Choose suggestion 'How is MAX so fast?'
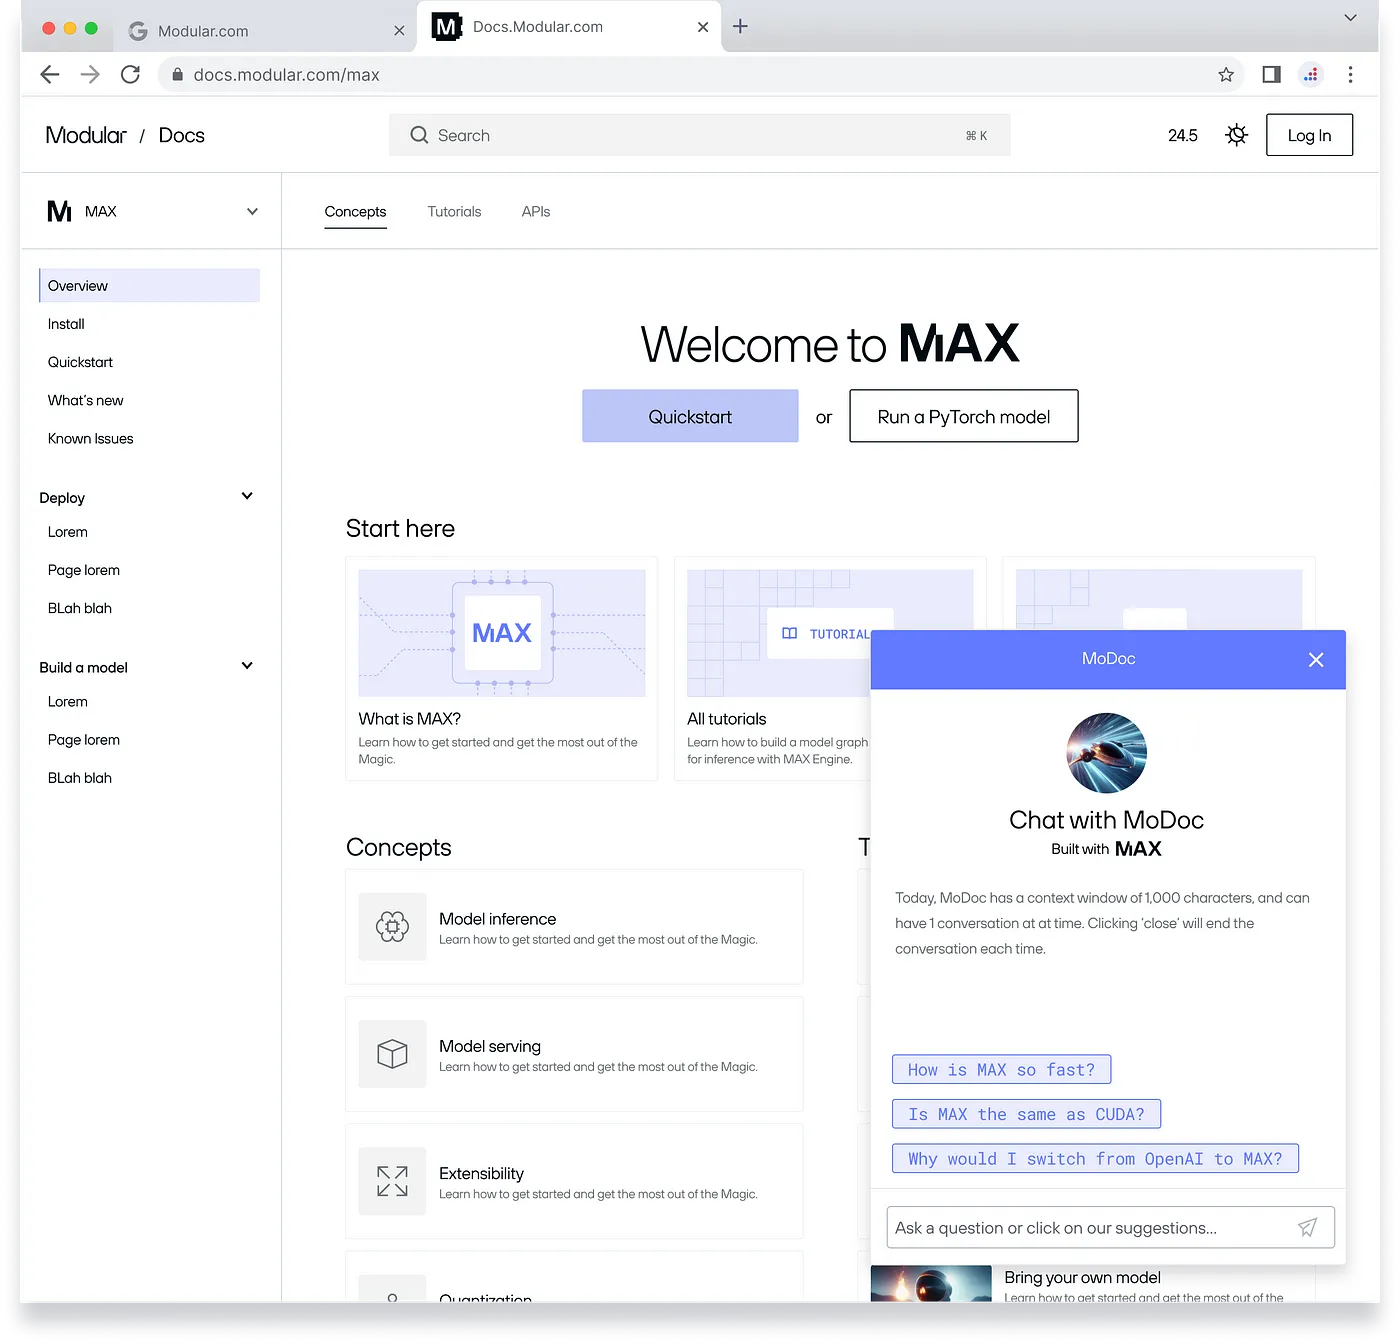The image size is (1400, 1344). tap(1001, 1070)
